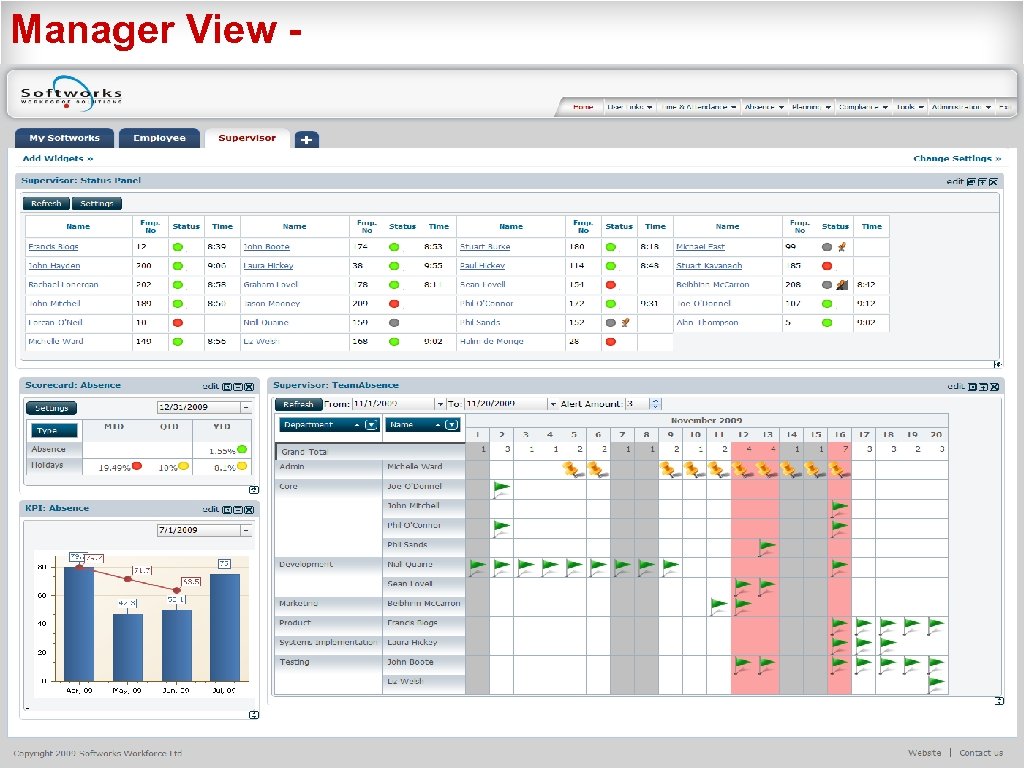1024x768 pixels.
Task: Open the From date dropdown in Team Absence
Action: (440, 404)
